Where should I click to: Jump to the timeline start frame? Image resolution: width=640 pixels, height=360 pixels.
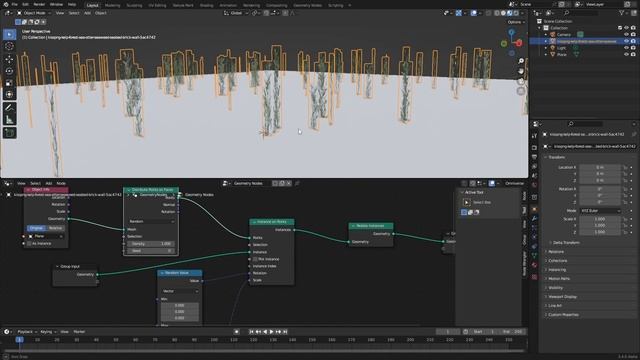pos(251,332)
